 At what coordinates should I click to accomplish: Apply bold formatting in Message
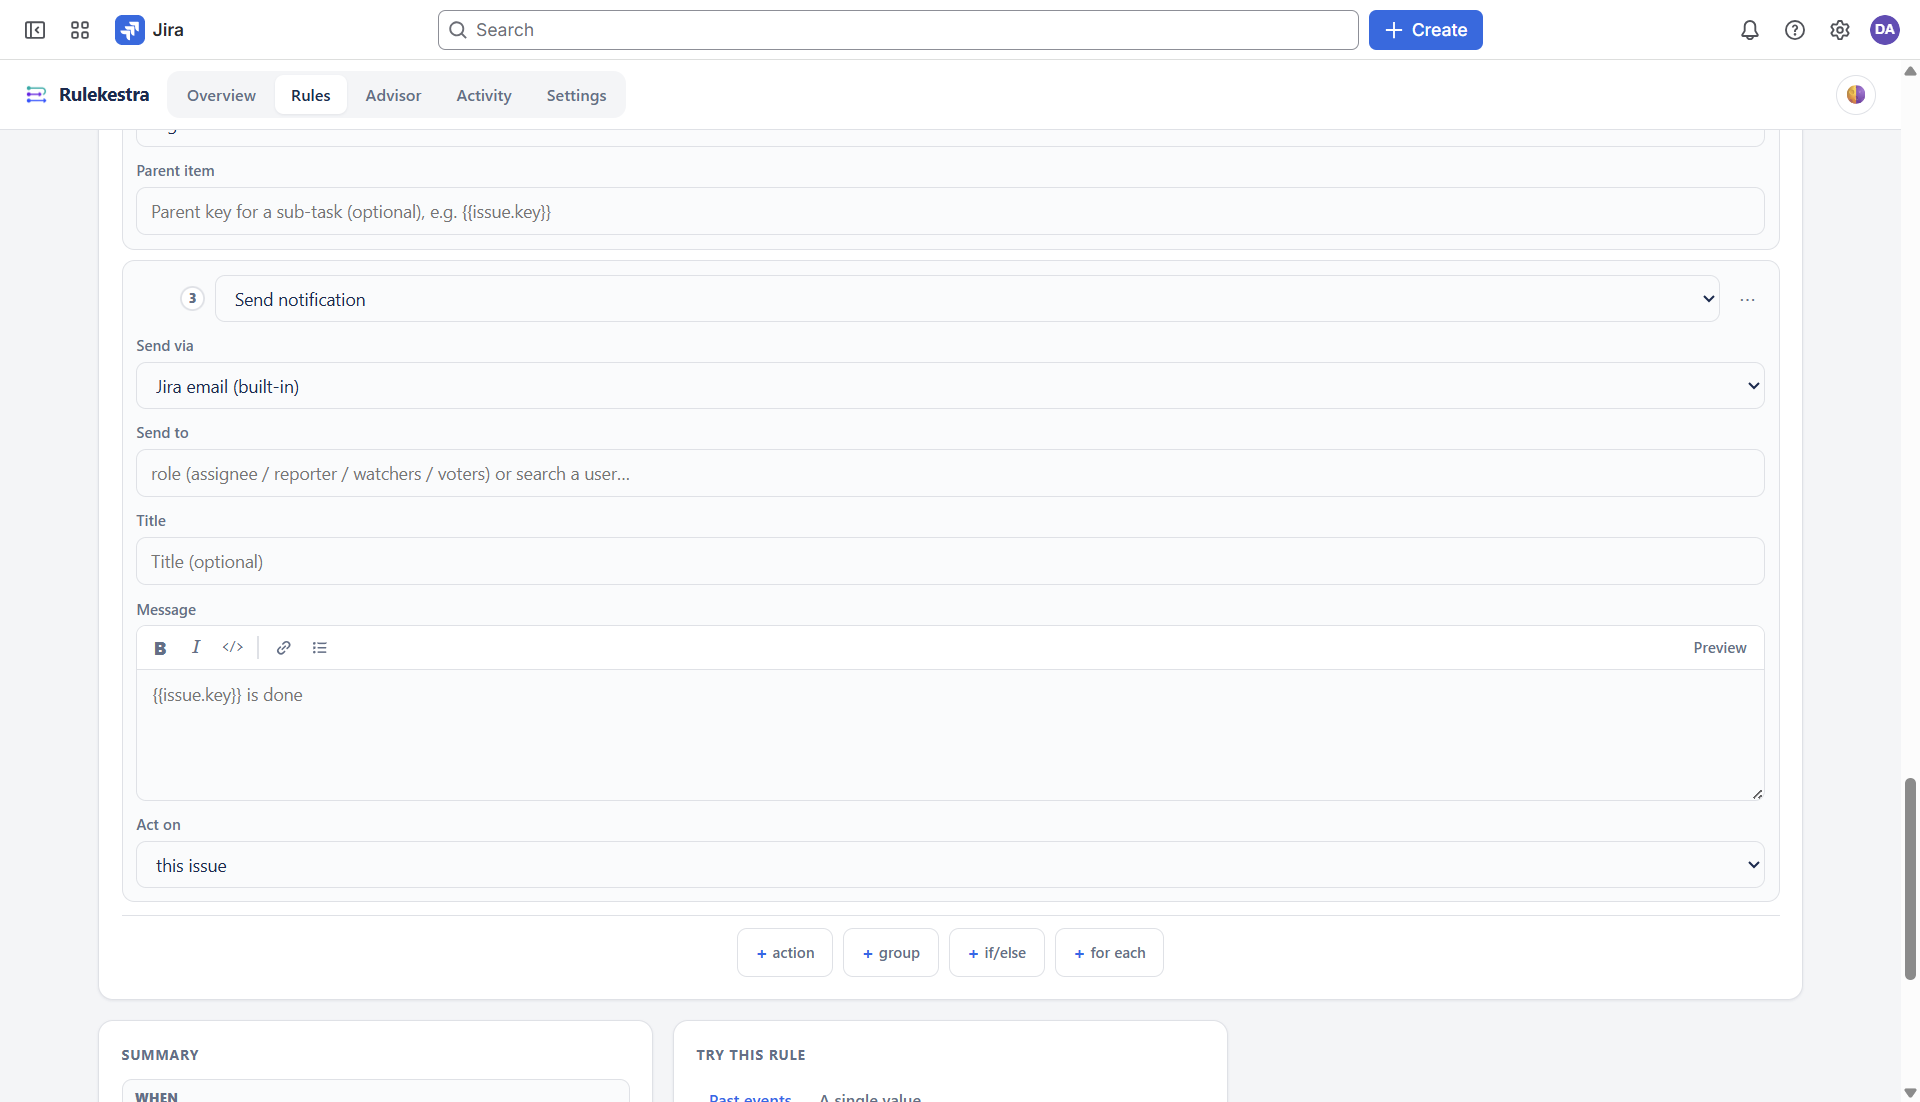click(160, 648)
